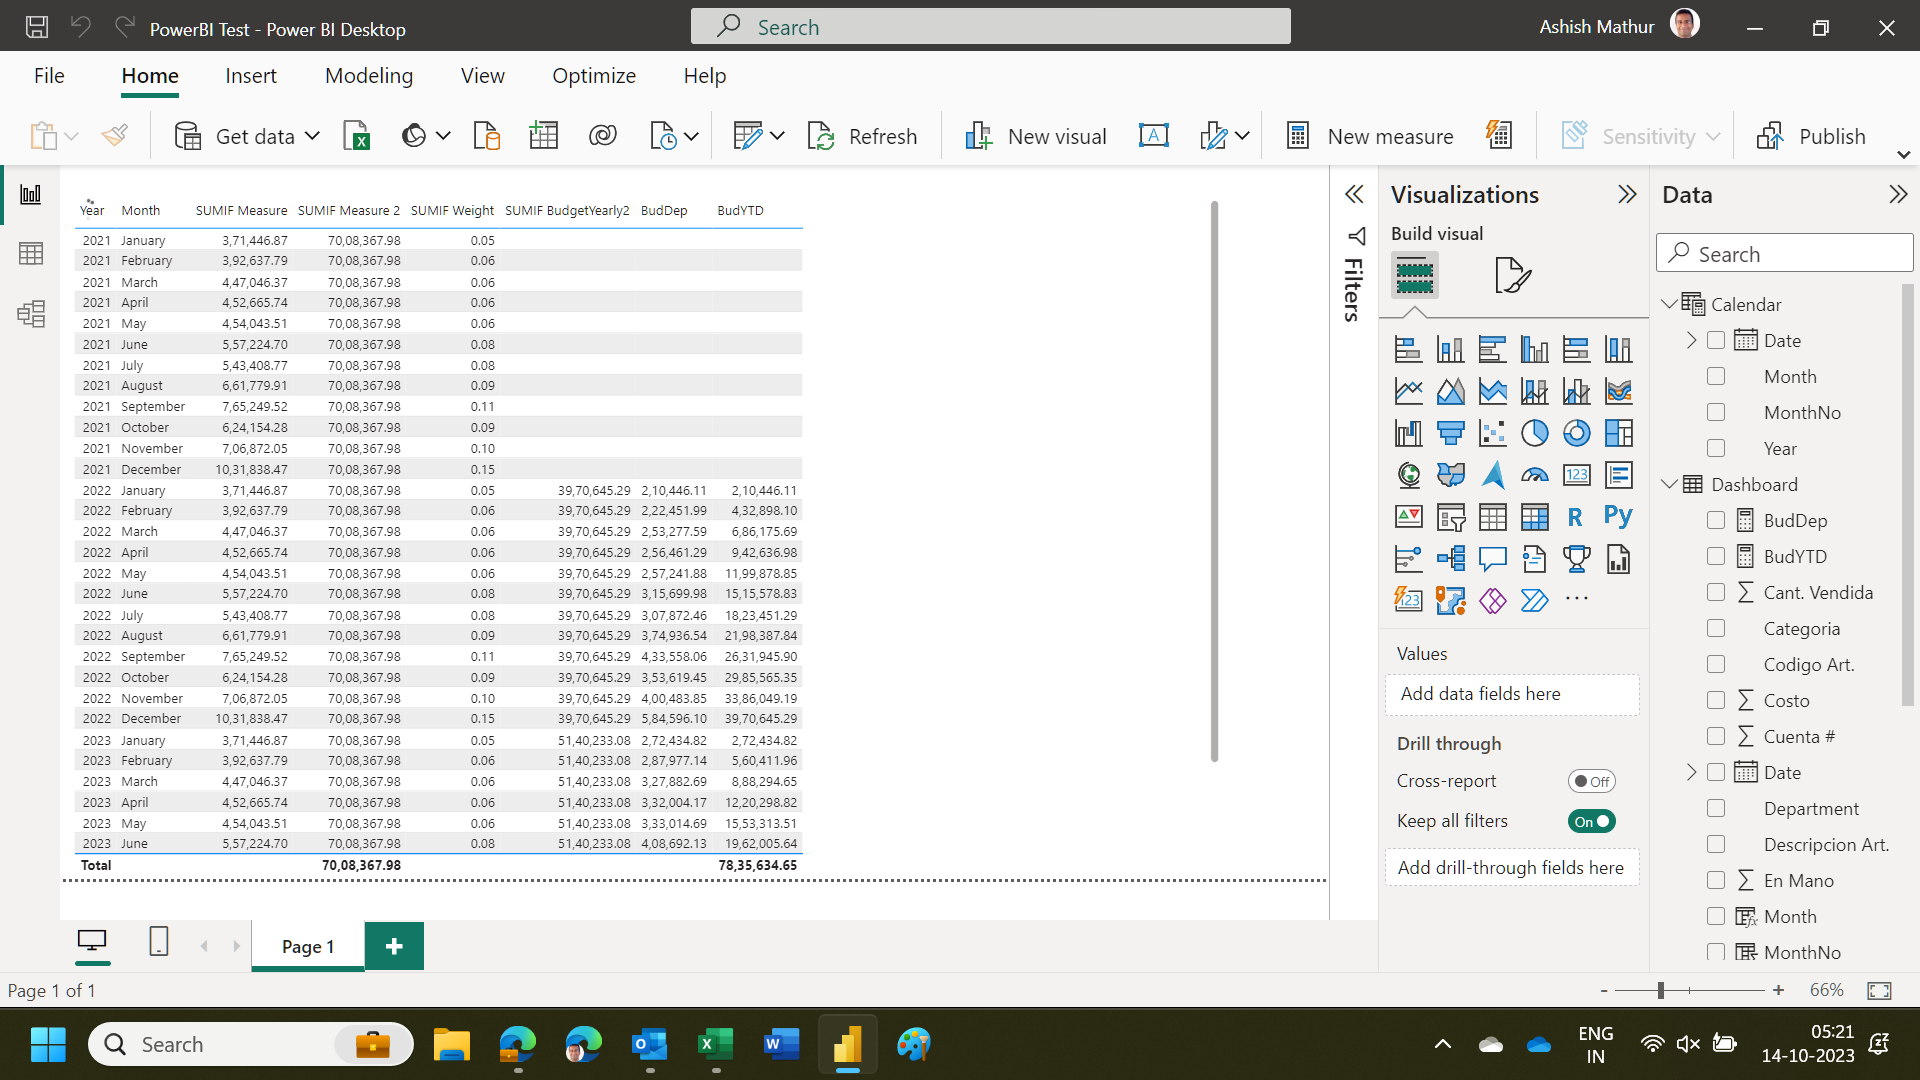Viewport: 1920px width, 1080px height.
Task: Click the New measure button
Action: pos(1369,136)
